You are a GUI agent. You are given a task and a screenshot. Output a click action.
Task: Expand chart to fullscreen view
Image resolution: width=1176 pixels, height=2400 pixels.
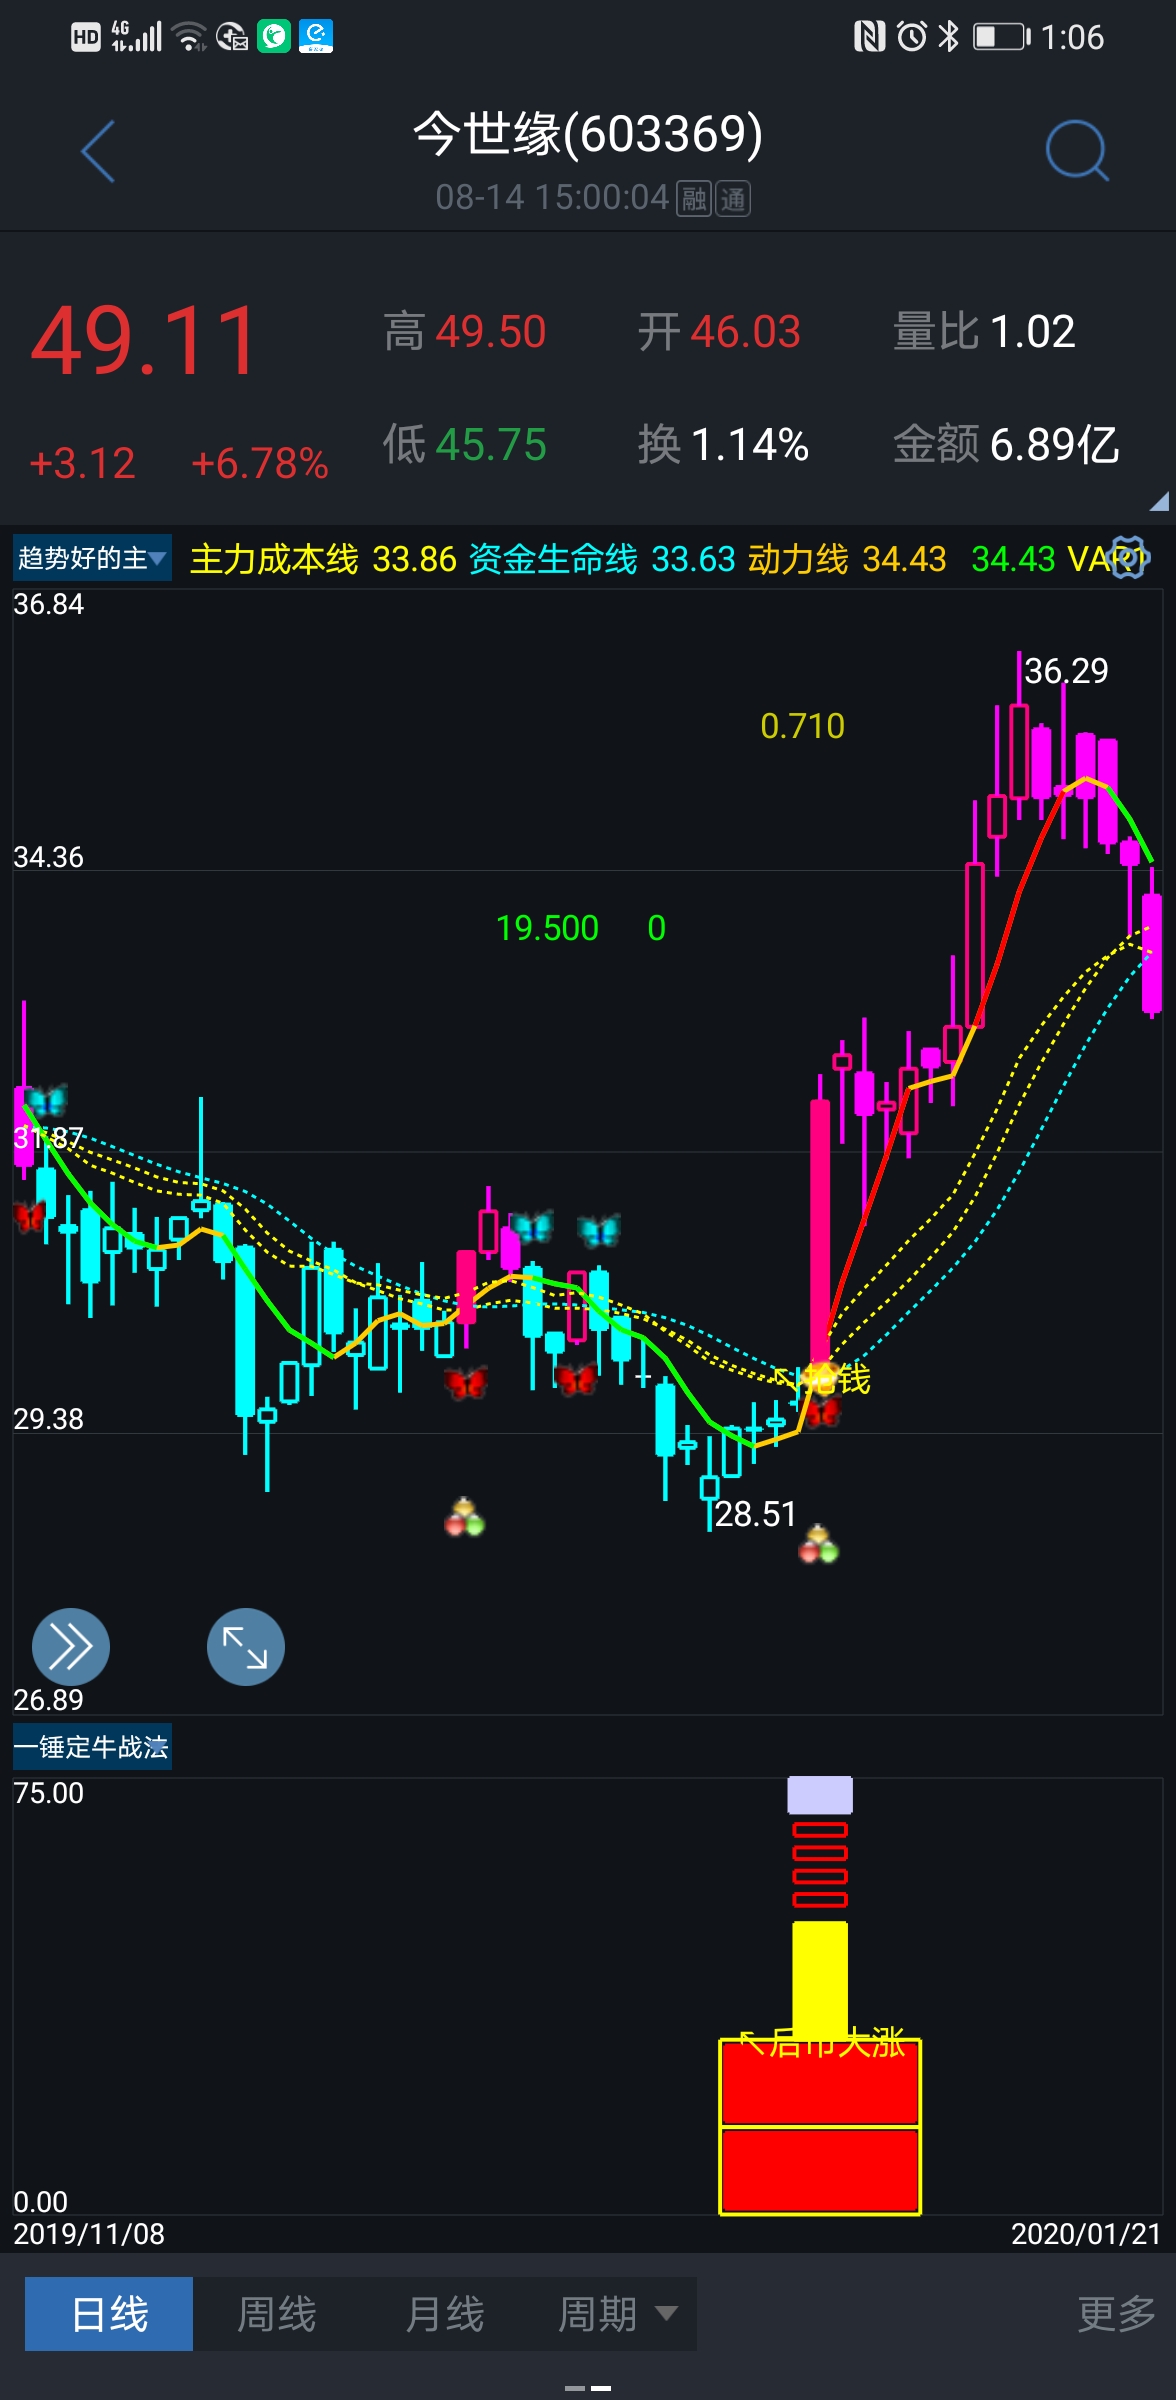click(x=245, y=1646)
